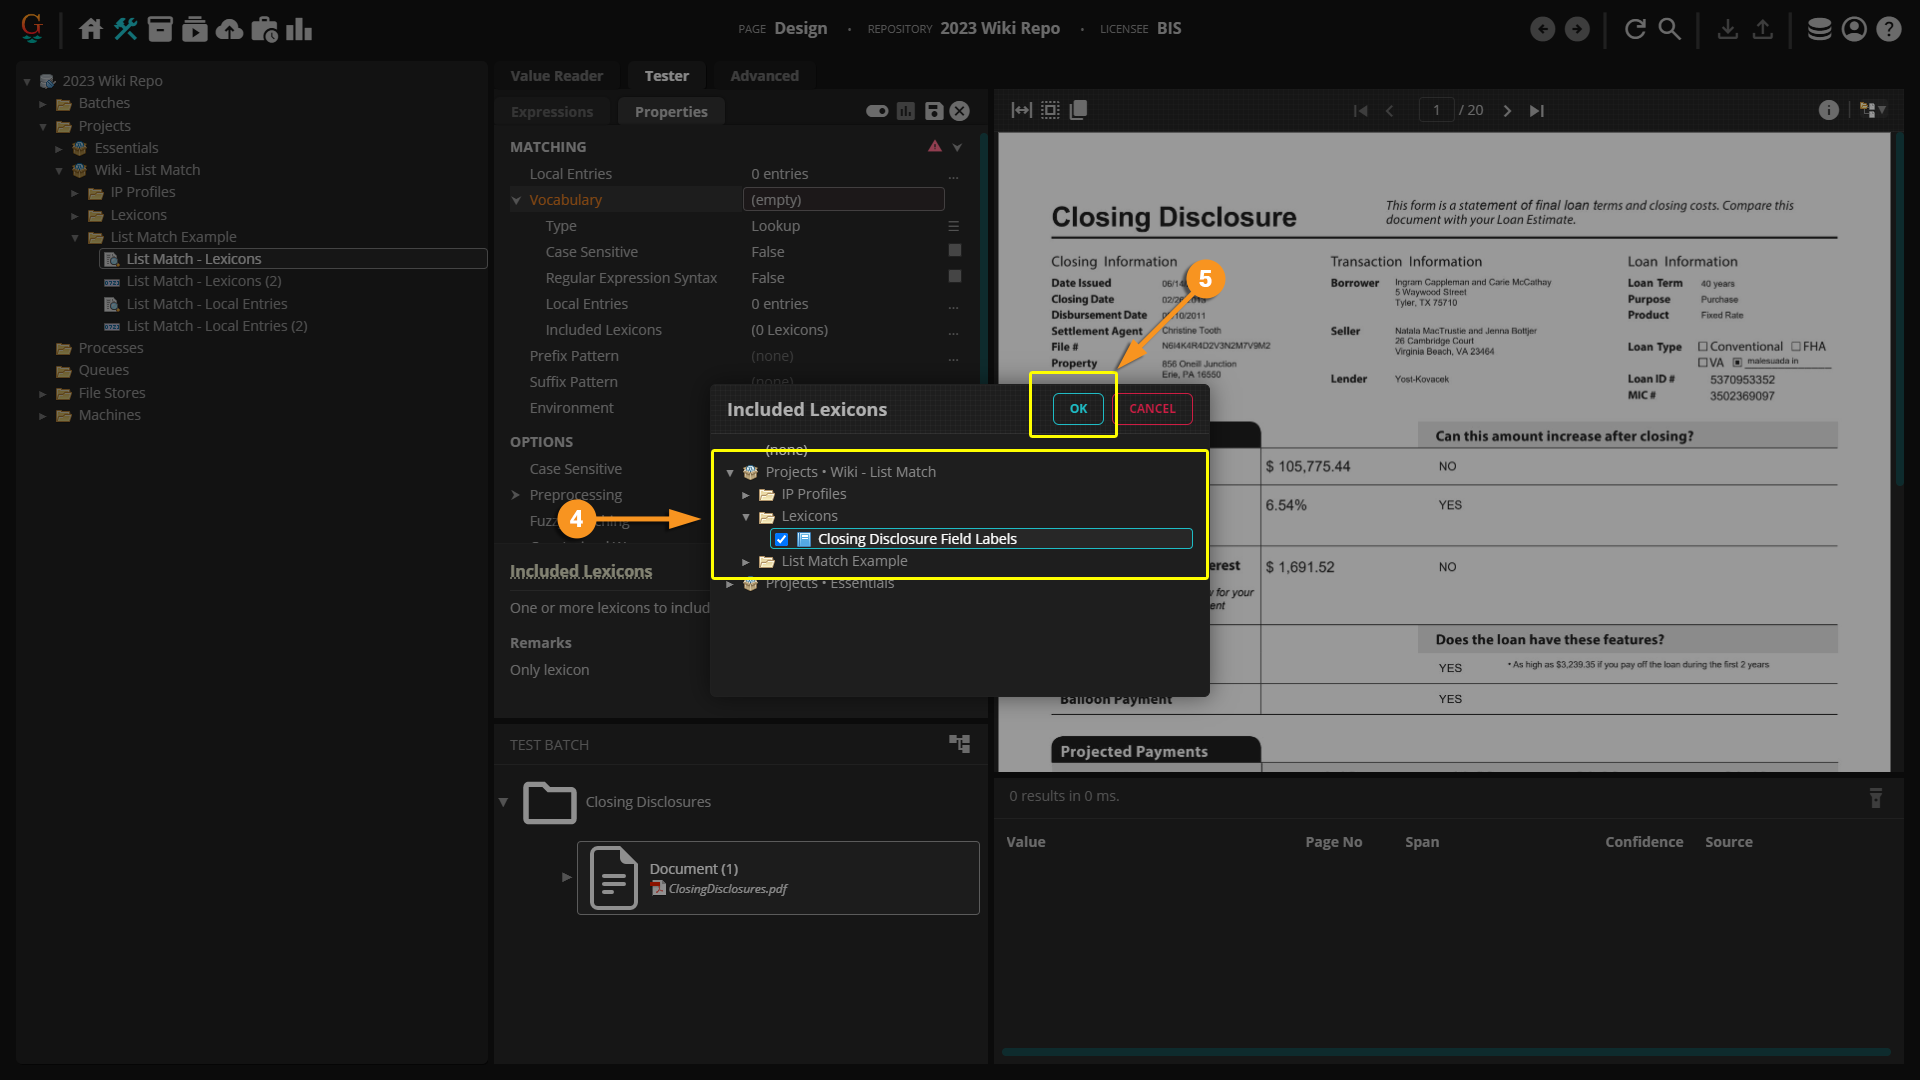Expand the List Match Example folder in dialog
This screenshot has height=1080, width=1920.
[746, 562]
